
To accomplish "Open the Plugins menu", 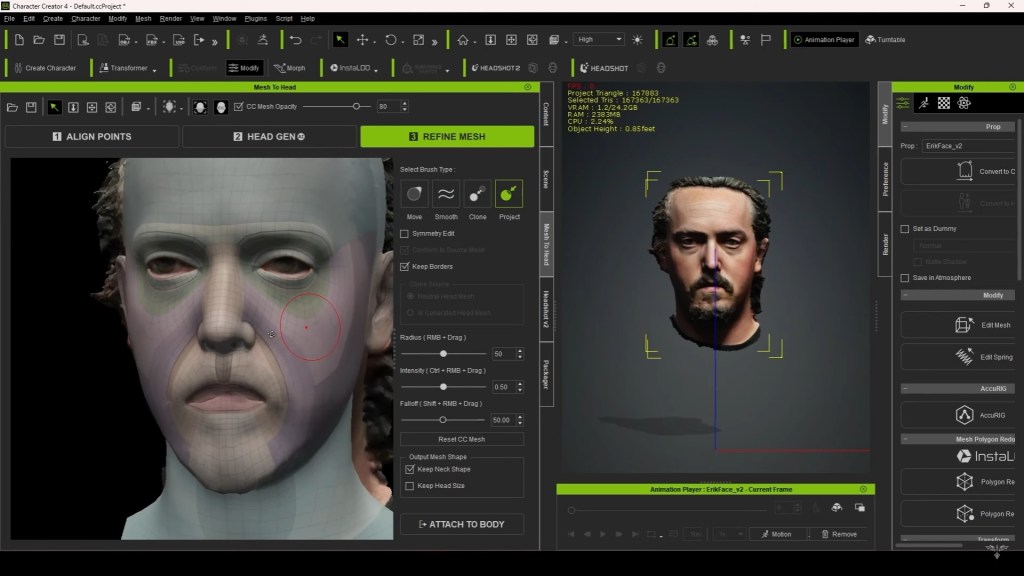I will click(x=255, y=19).
